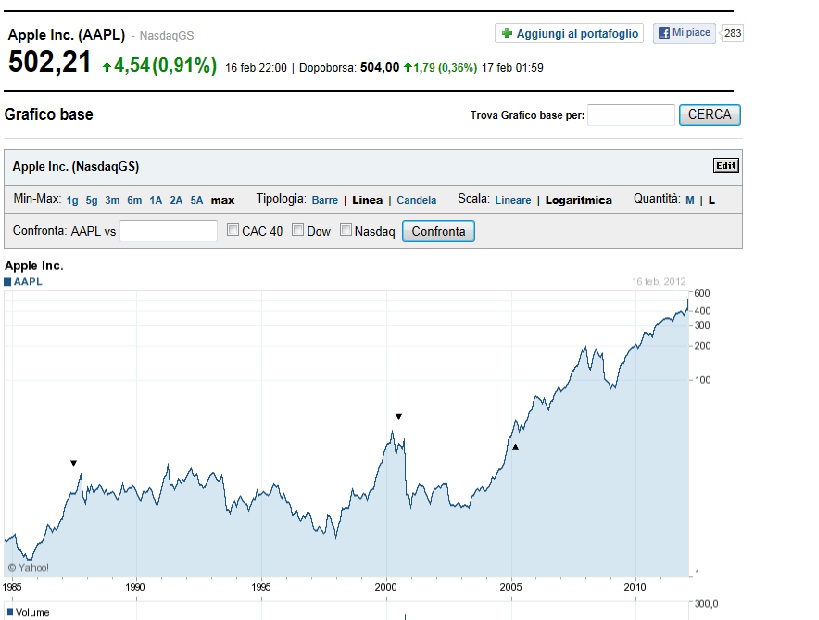The height and width of the screenshot is (620, 819).
Task: Choose Lineare scale option
Action: coord(513,200)
